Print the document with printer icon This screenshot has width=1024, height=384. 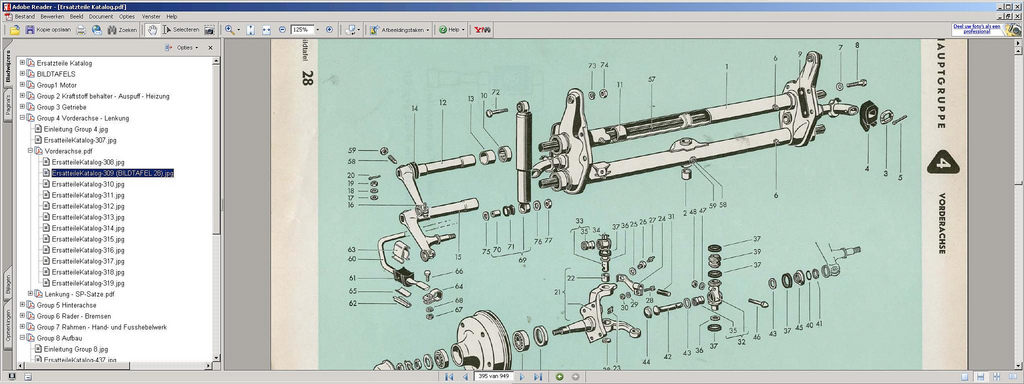click(81, 30)
